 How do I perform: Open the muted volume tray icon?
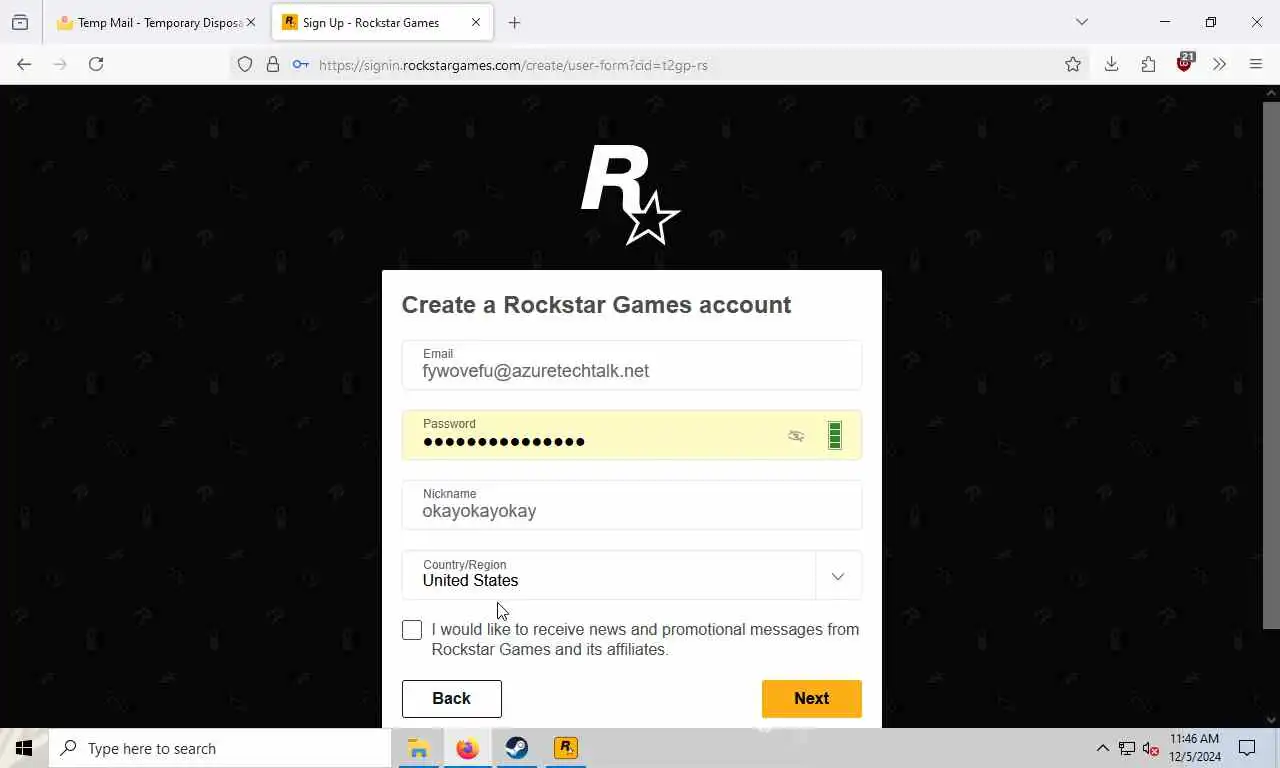coord(1151,748)
